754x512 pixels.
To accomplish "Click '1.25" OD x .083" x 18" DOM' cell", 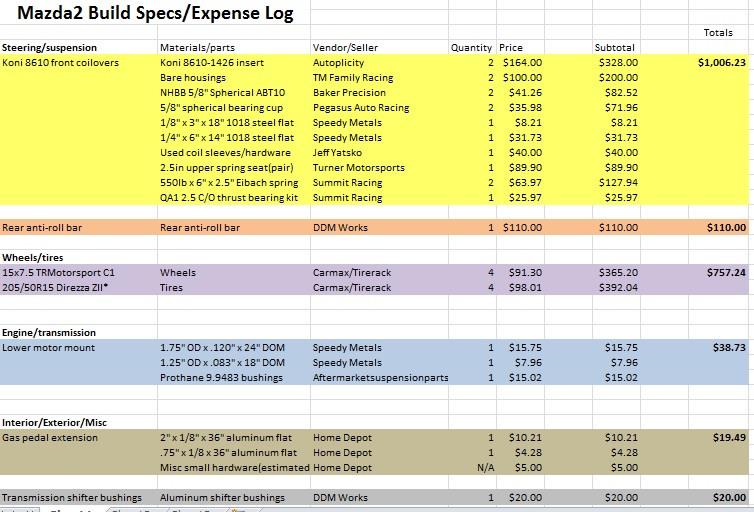I will [x=234, y=362].
